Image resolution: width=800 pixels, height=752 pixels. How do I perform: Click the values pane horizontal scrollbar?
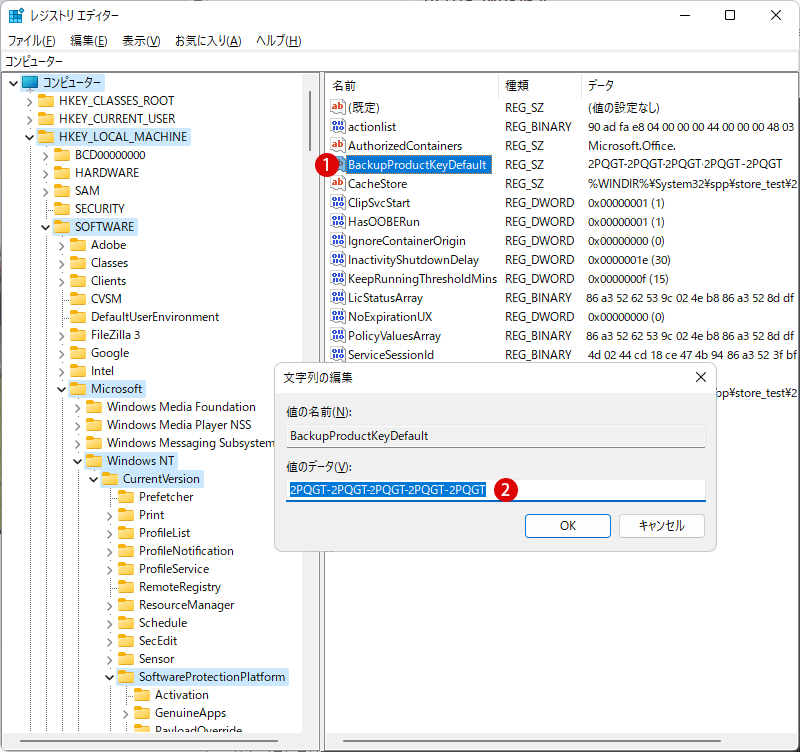coord(531,741)
